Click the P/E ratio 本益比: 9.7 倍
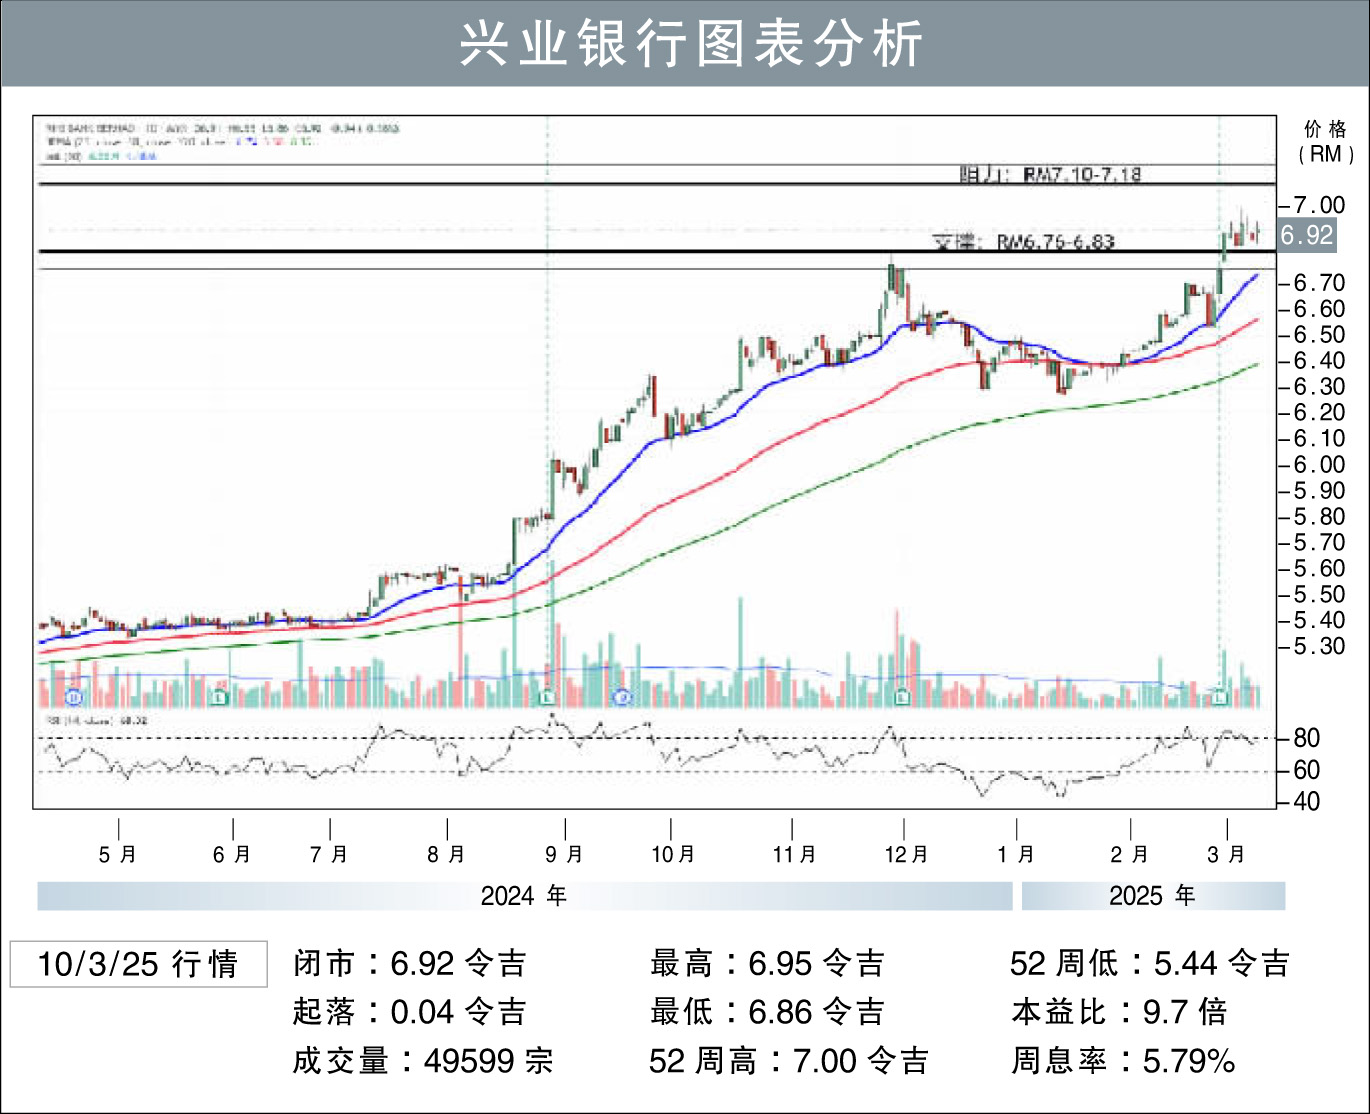This screenshot has width=1370, height=1114. tap(1119, 1012)
